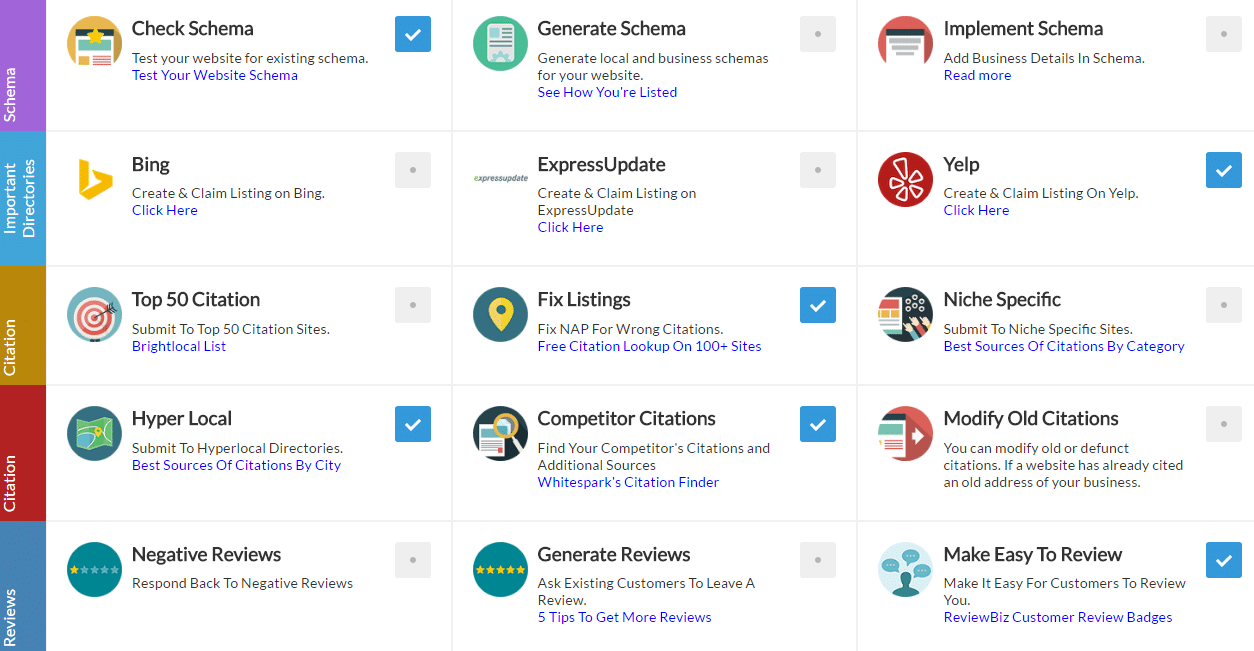This screenshot has width=1254, height=651.
Task: Tick the Negative Reviews checkbox
Action: point(413,560)
